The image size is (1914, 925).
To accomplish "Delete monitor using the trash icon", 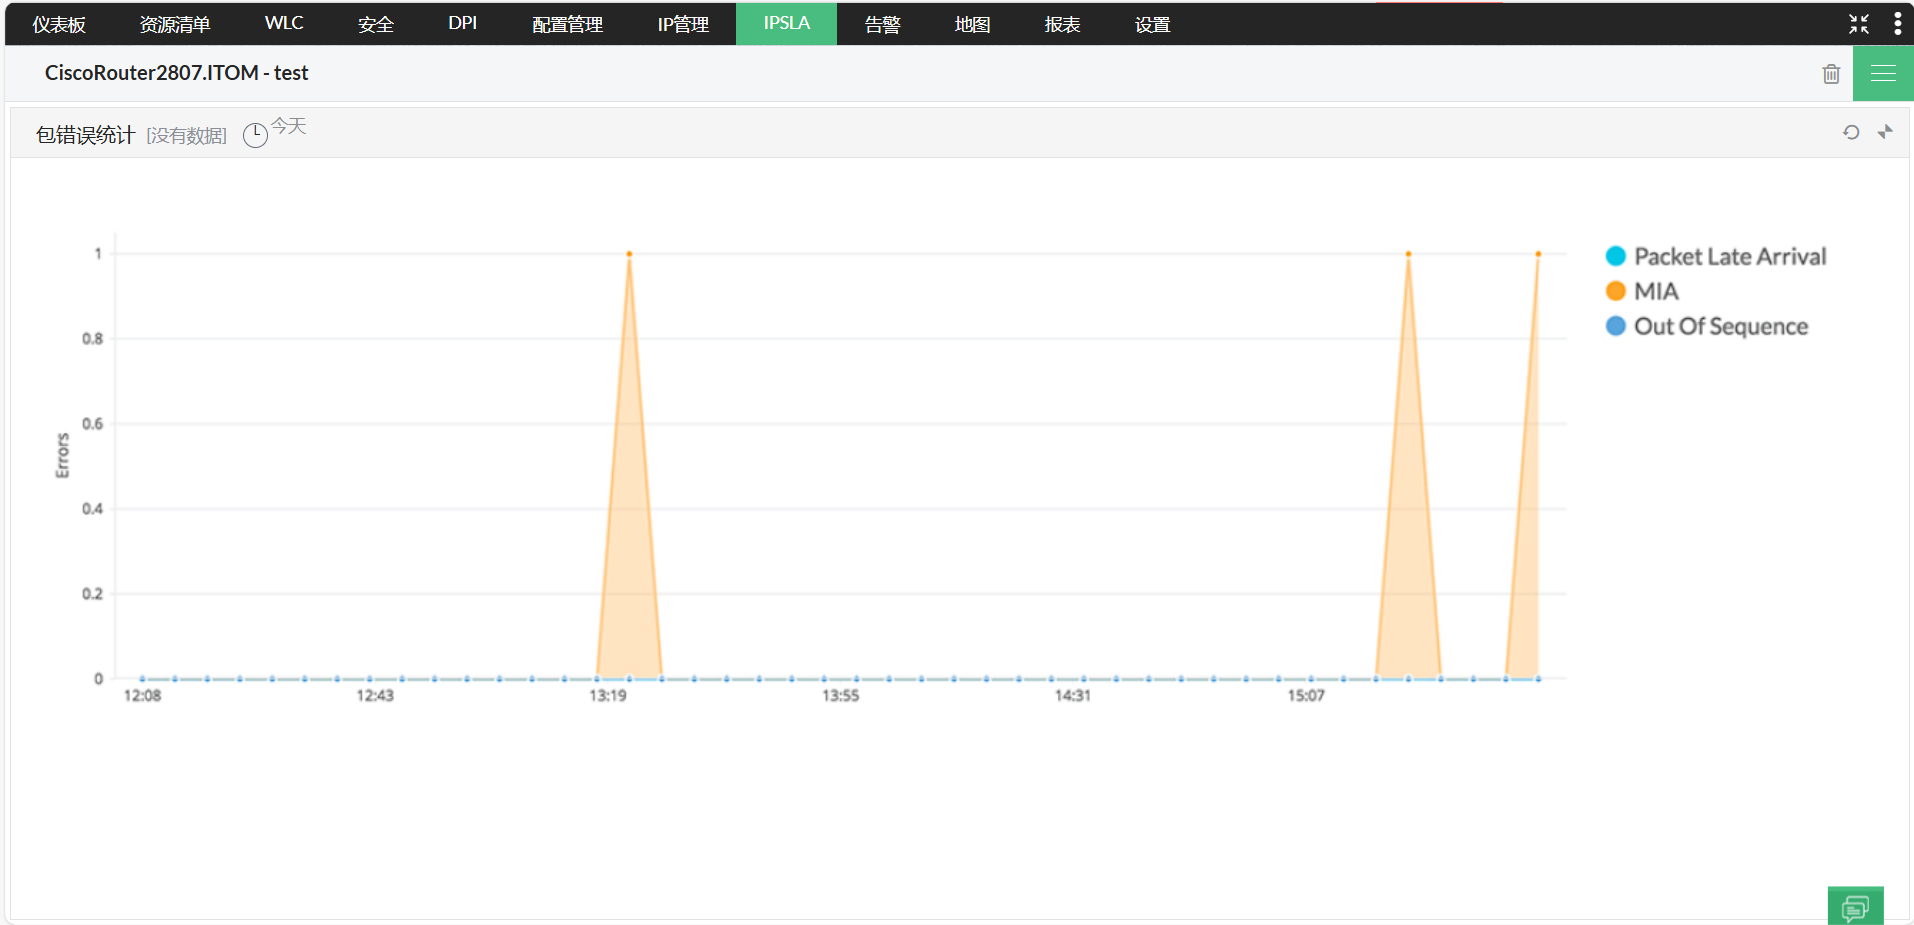I will pyautogui.click(x=1831, y=74).
